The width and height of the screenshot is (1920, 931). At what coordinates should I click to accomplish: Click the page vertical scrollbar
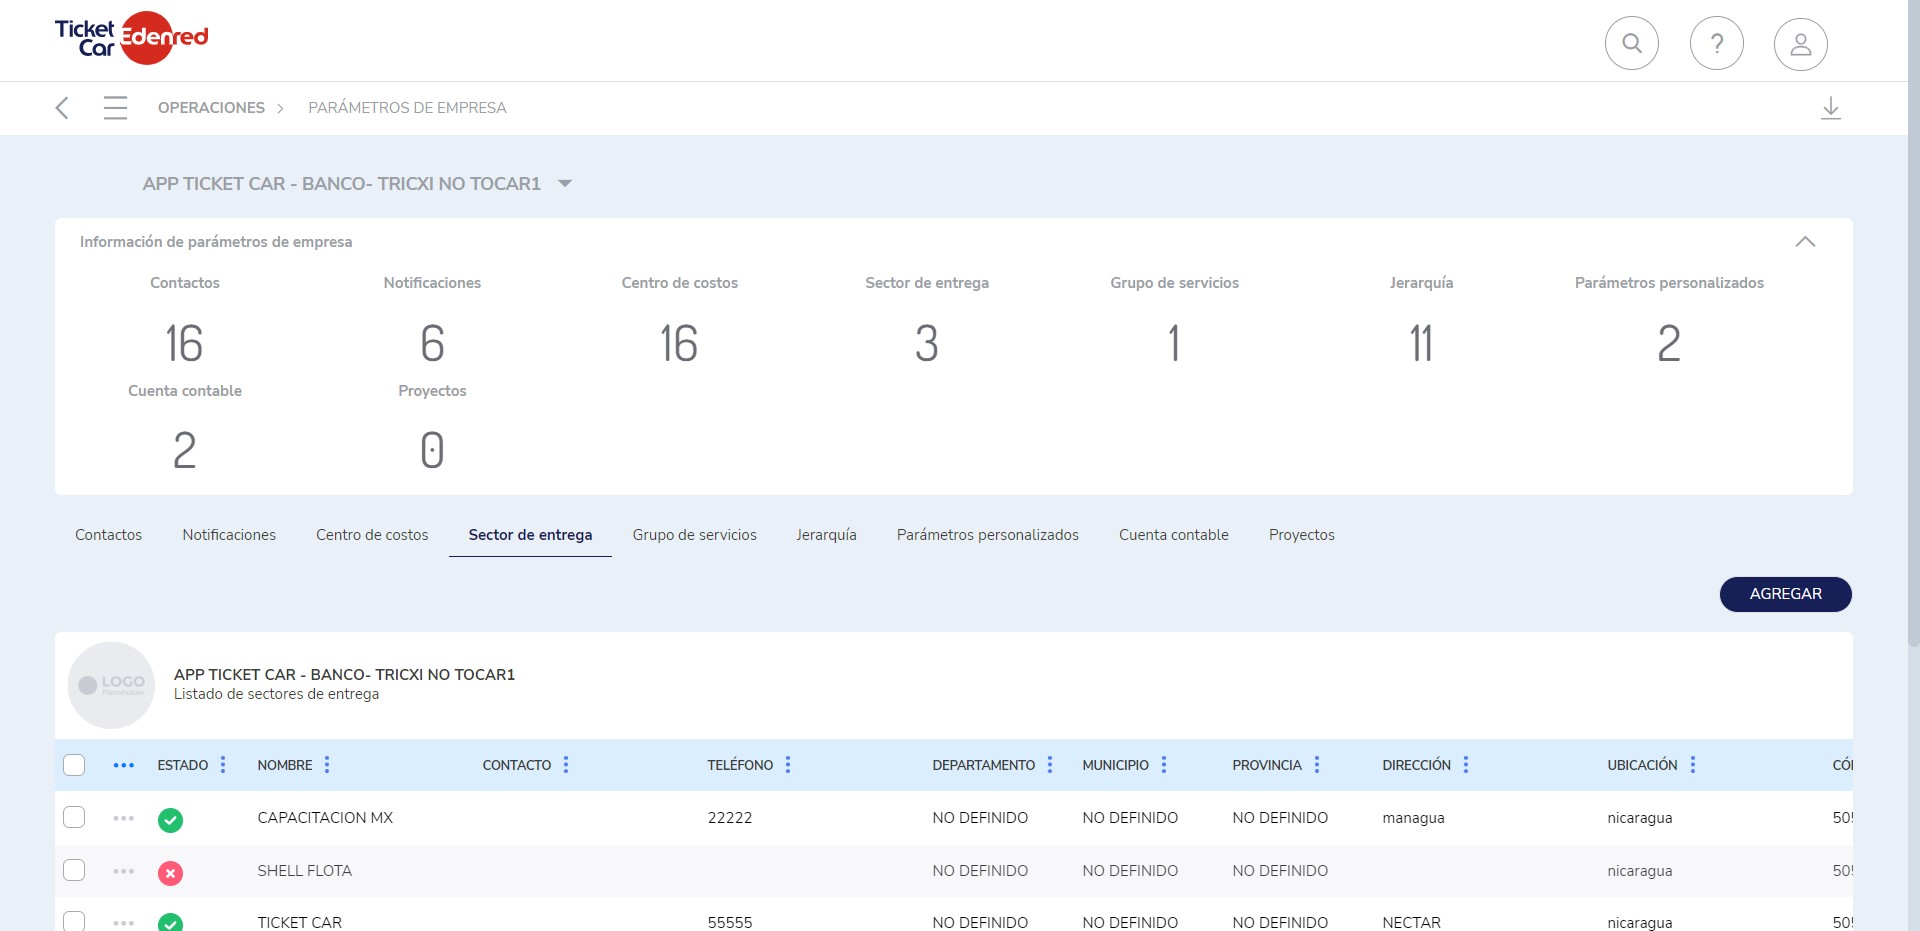pos(1913,322)
